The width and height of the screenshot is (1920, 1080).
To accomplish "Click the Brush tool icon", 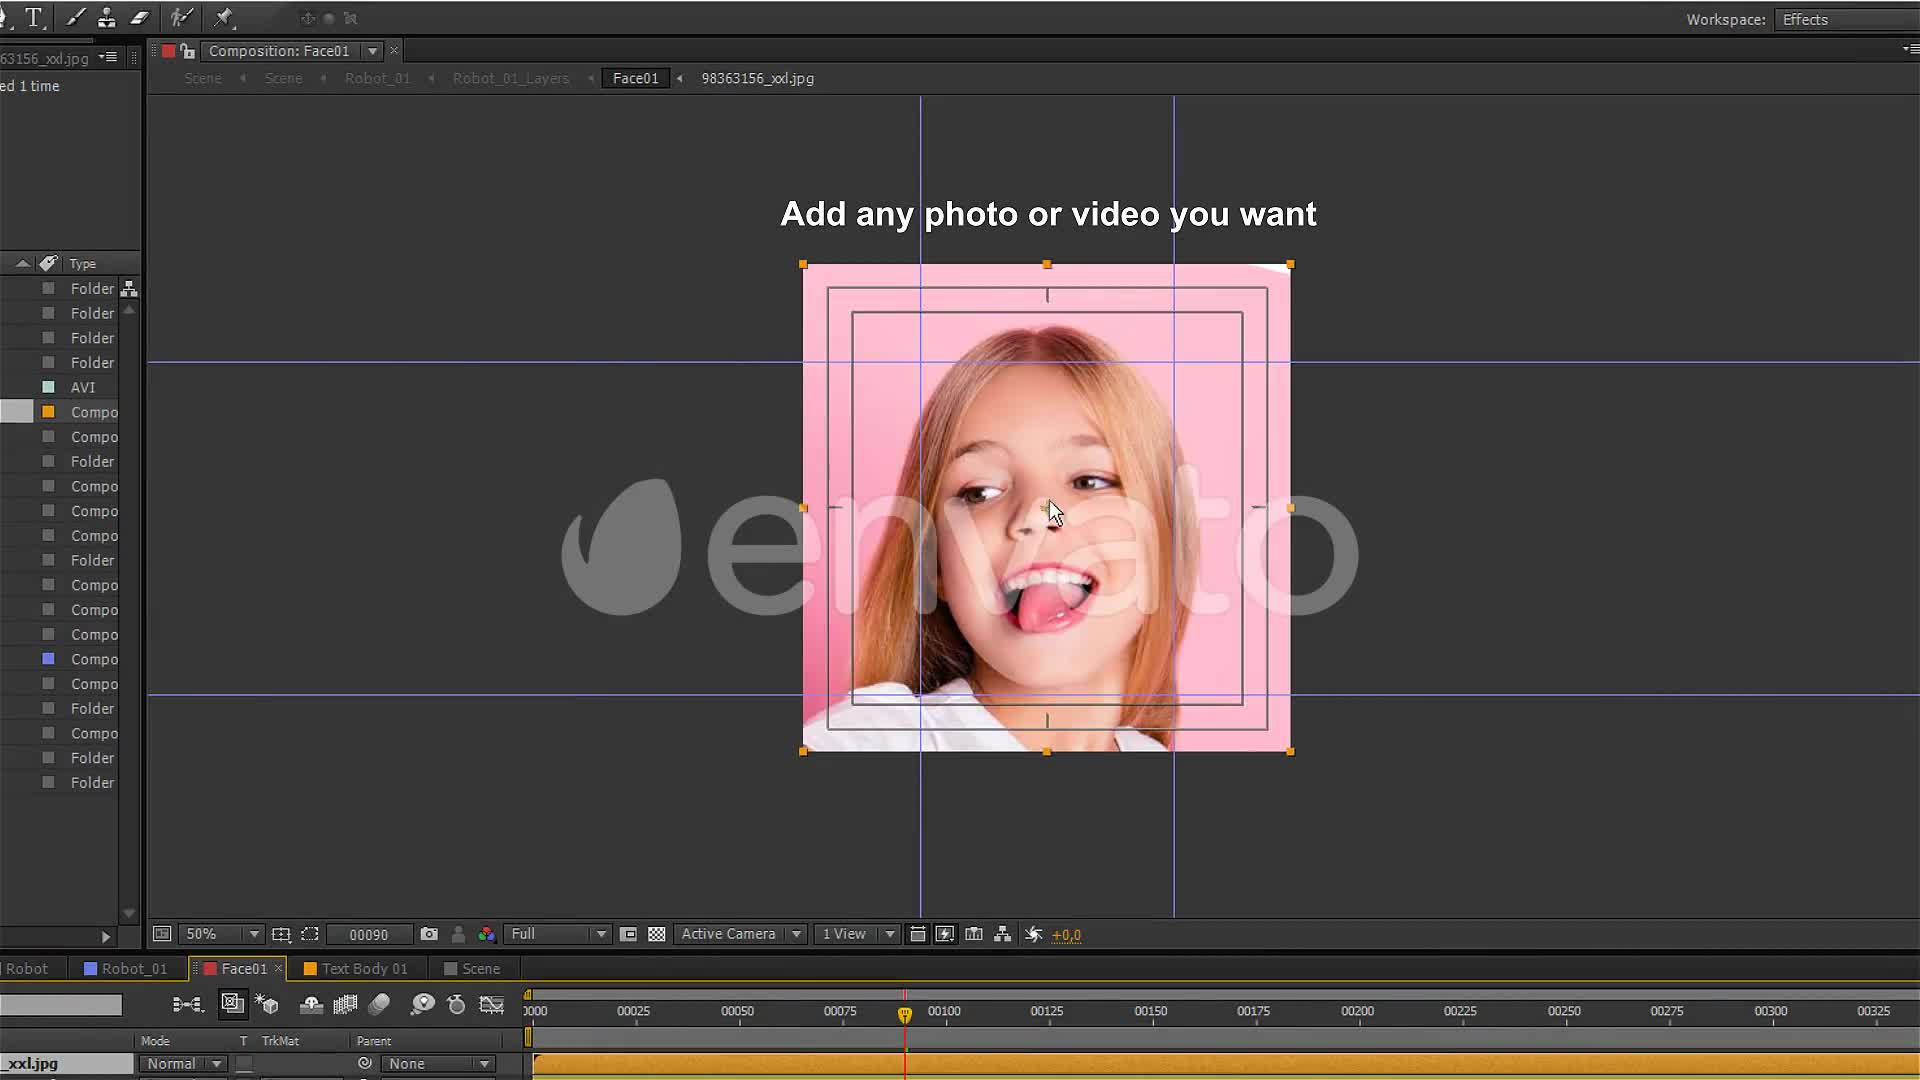I will click(x=73, y=18).
